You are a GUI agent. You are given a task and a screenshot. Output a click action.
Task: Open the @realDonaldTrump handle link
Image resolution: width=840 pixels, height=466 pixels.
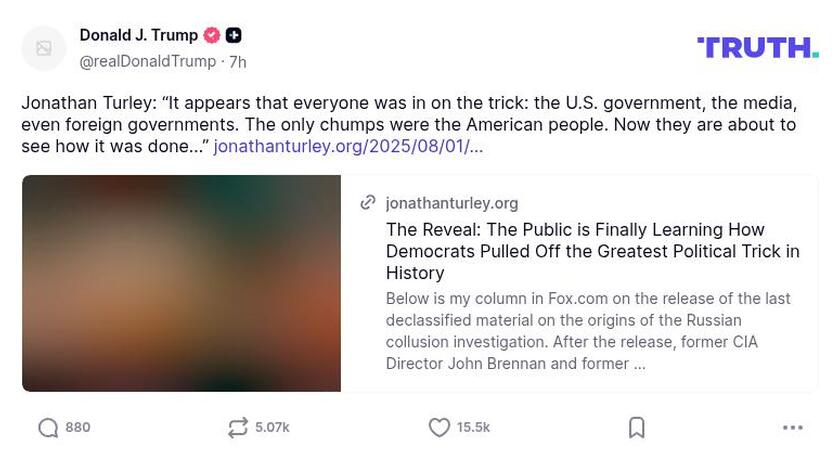147,62
